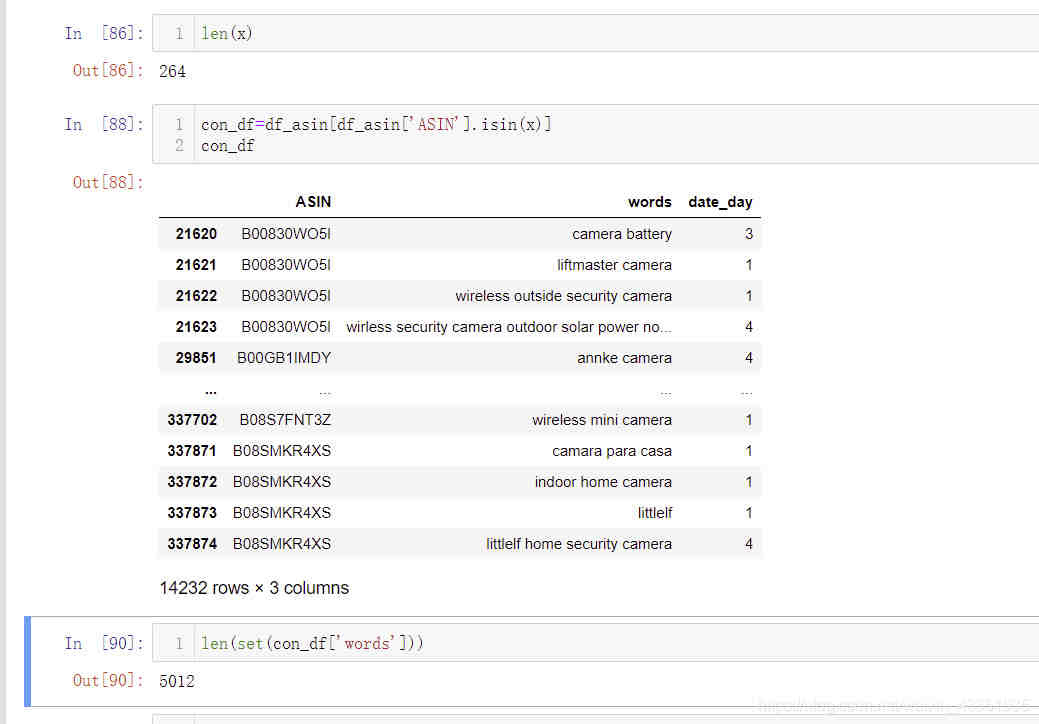1039x724 pixels.
Task: Click the date_day column header
Action: pos(720,202)
